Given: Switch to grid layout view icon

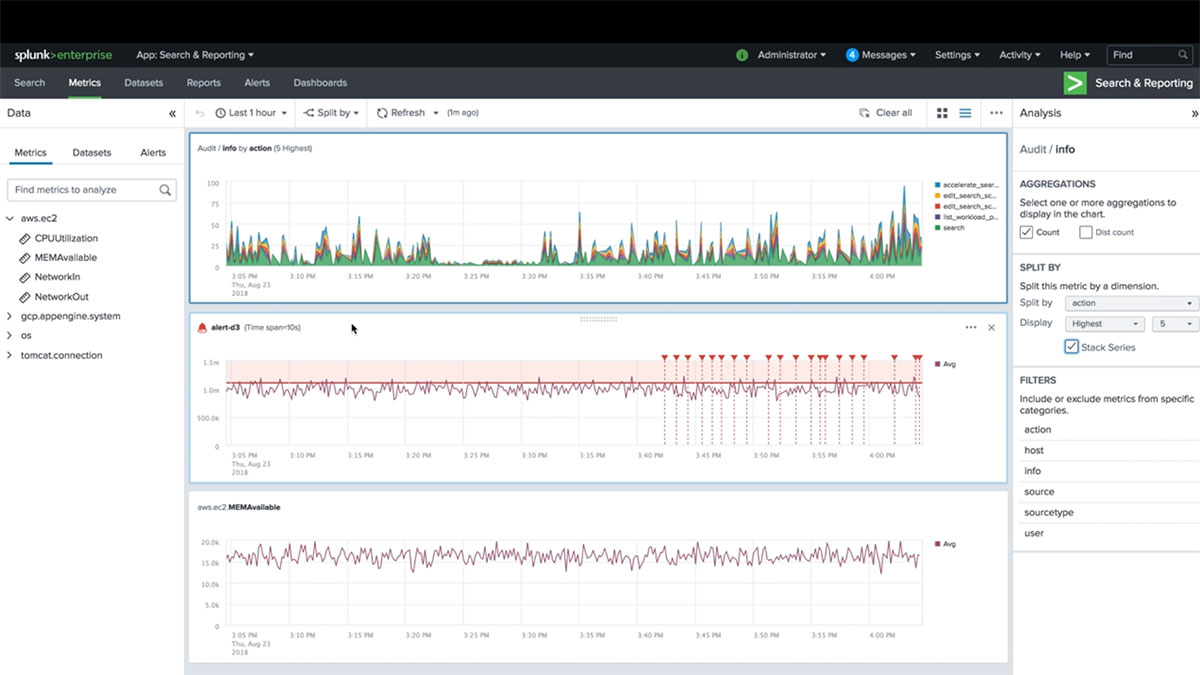Looking at the screenshot, I should pyautogui.click(x=942, y=113).
